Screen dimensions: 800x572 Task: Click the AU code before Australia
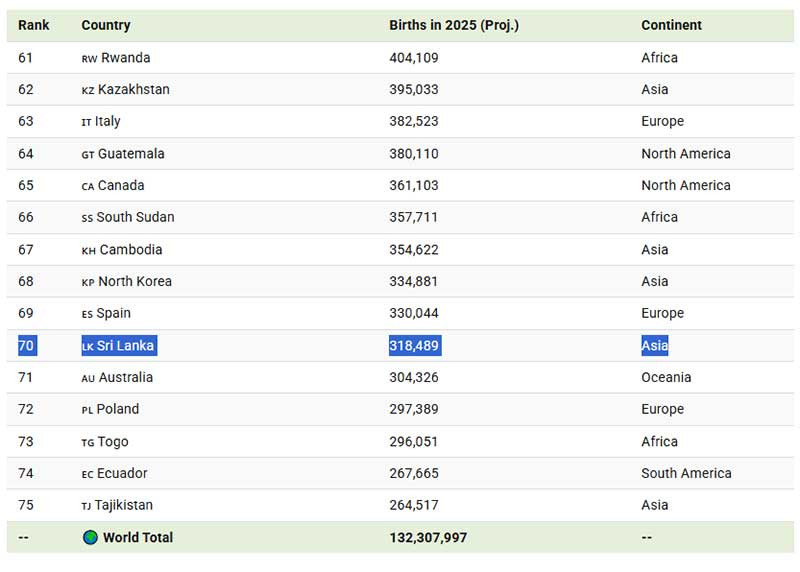(88, 378)
